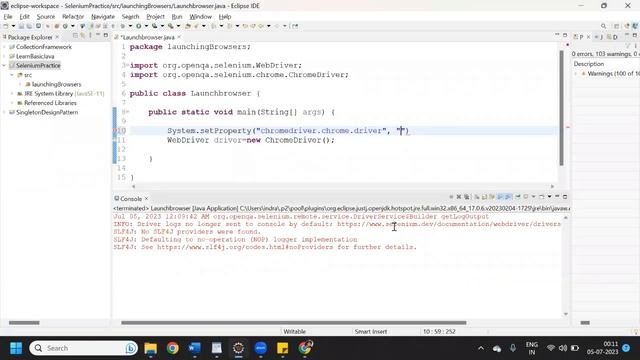
Task: Select the SeleniumPractice project
Action: click(38, 66)
